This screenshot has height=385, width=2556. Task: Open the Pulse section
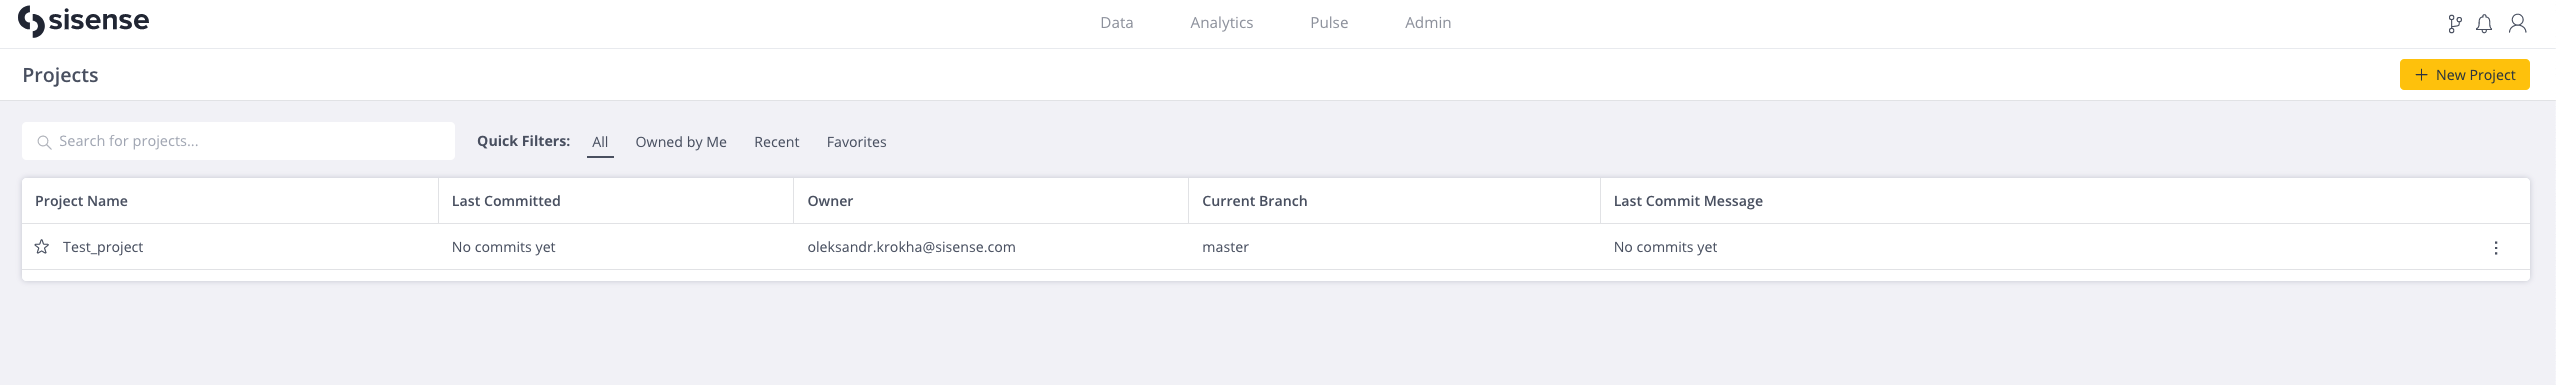pyautogui.click(x=1329, y=22)
